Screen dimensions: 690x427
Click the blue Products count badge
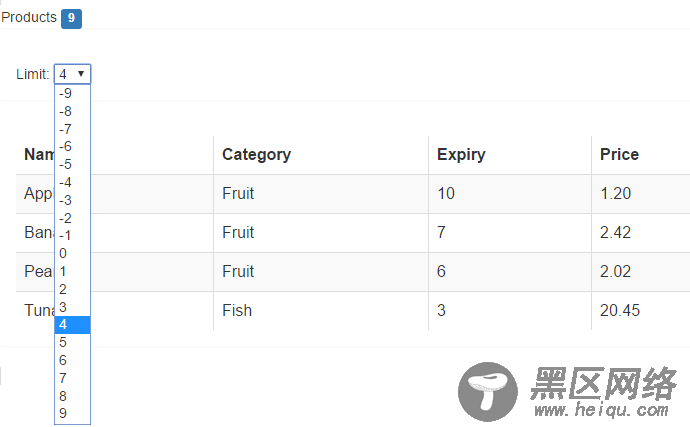point(71,18)
